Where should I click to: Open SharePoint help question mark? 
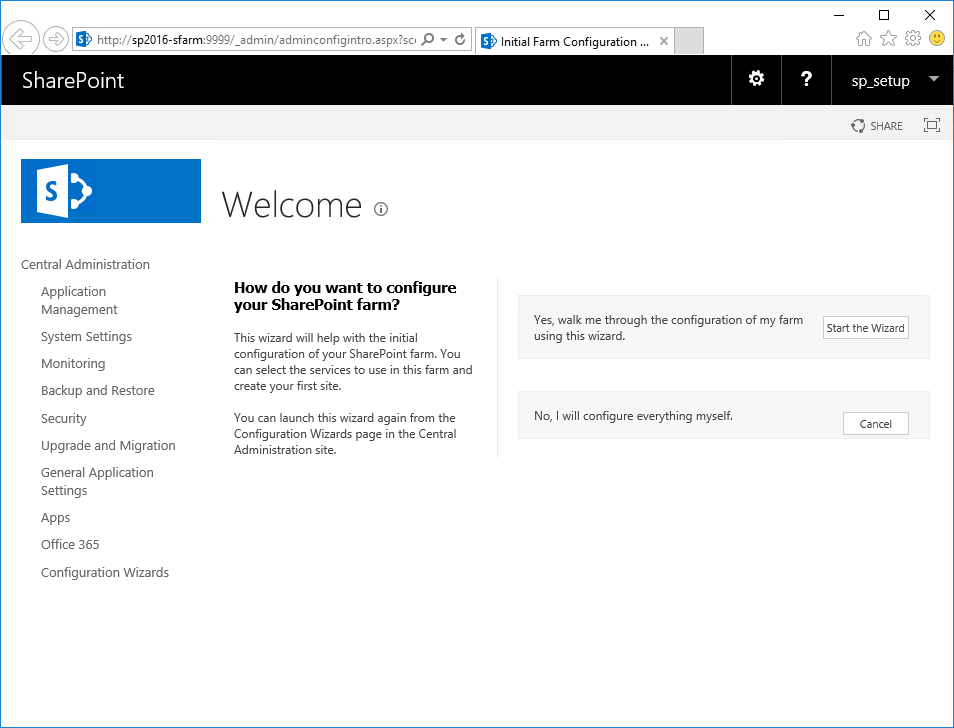coord(806,79)
